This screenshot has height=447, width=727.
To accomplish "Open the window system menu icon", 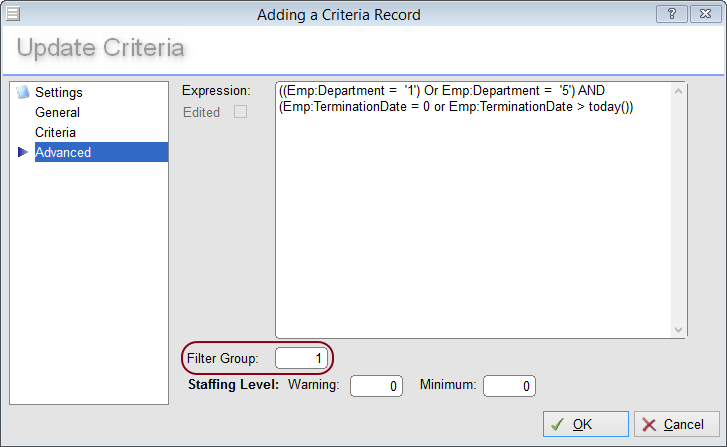I will (13, 14).
